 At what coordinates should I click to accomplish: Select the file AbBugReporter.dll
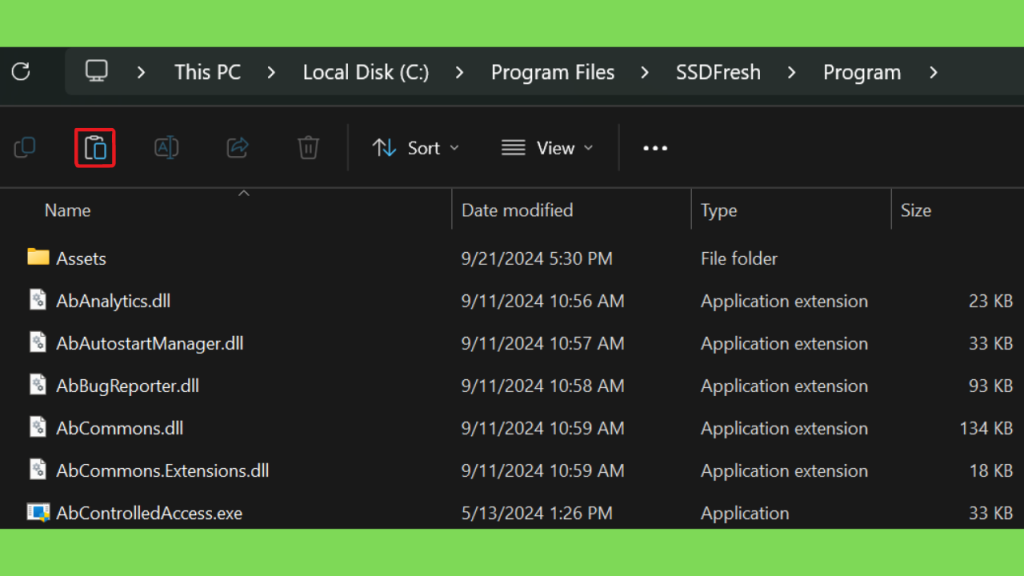pyautogui.click(x=127, y=386)
